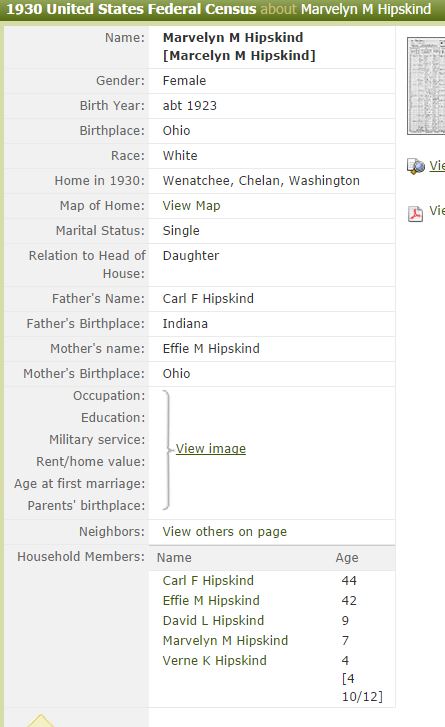Open View others on page link
Image resolution: width=445 pixels, height=727 pixels.
click(224, 532)
